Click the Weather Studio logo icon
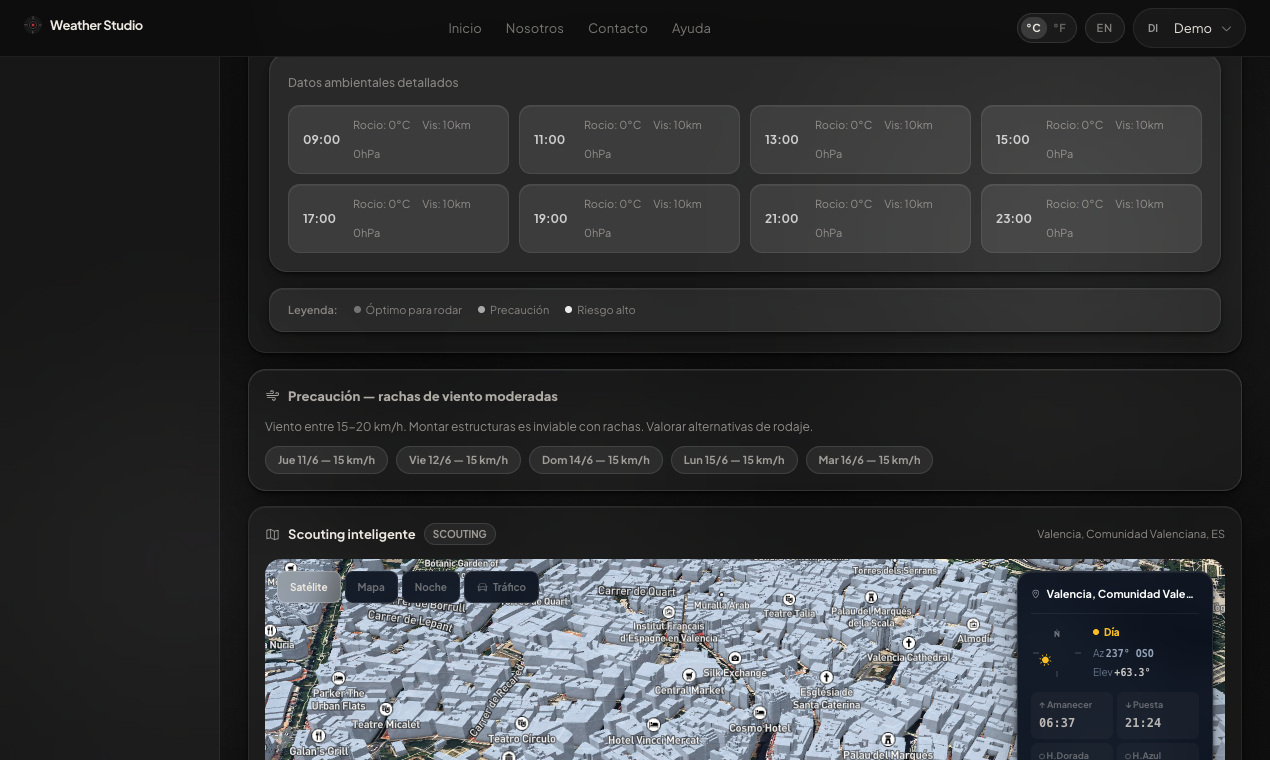1270x760 pixels. 33,26
